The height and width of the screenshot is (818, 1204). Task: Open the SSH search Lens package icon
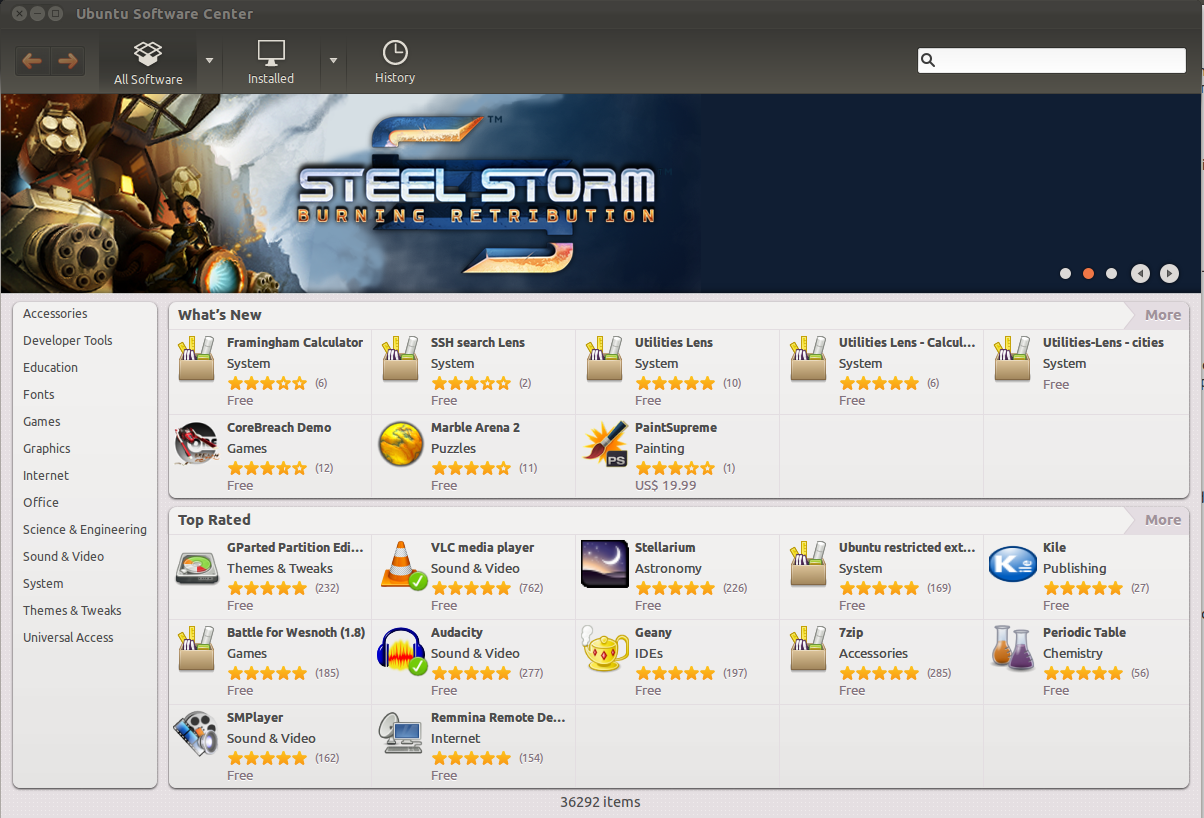point(400,359)
